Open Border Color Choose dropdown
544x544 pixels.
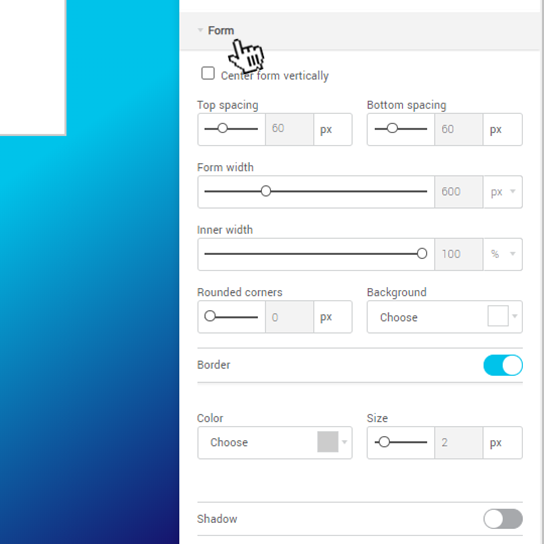[275, 442]
